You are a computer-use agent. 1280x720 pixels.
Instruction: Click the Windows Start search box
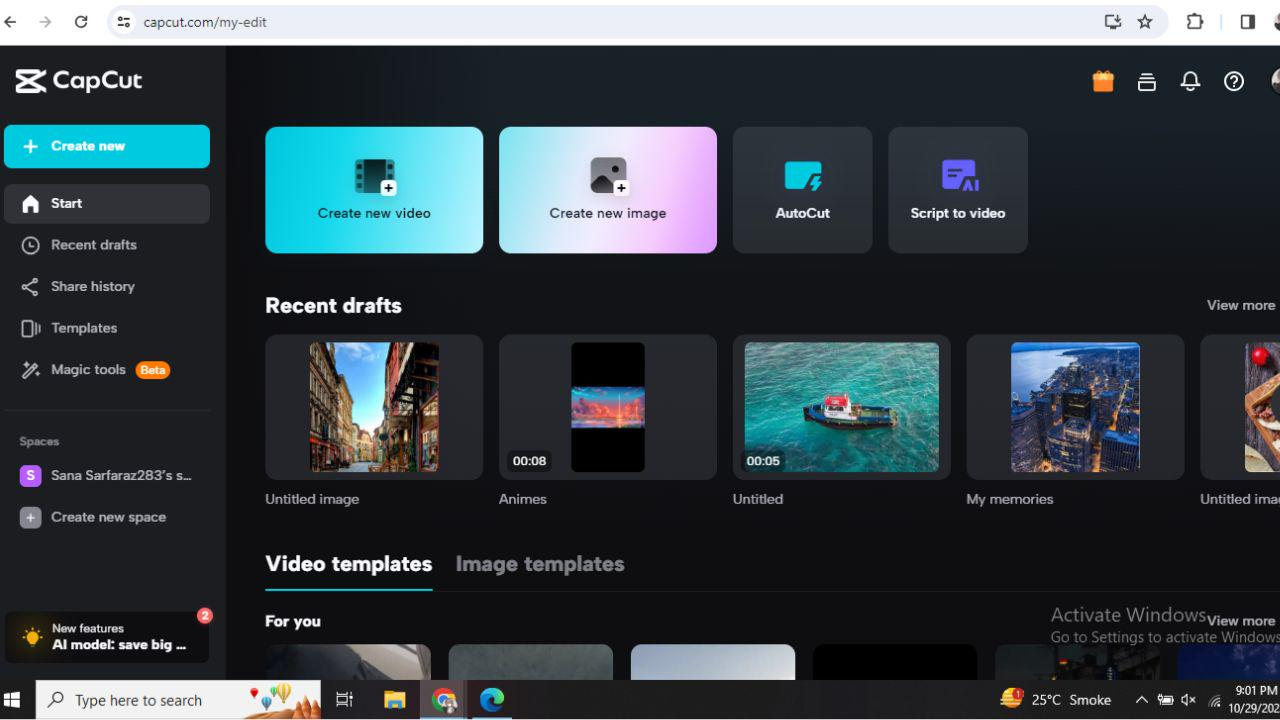coord(160,699)
